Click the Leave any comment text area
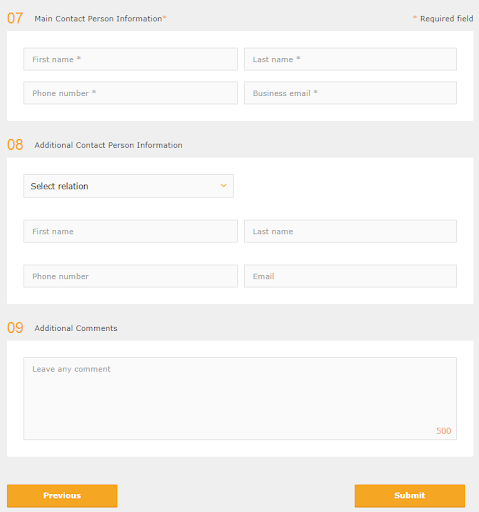The width and height of the screenshot is (479, 512). [x=240, y=399]
